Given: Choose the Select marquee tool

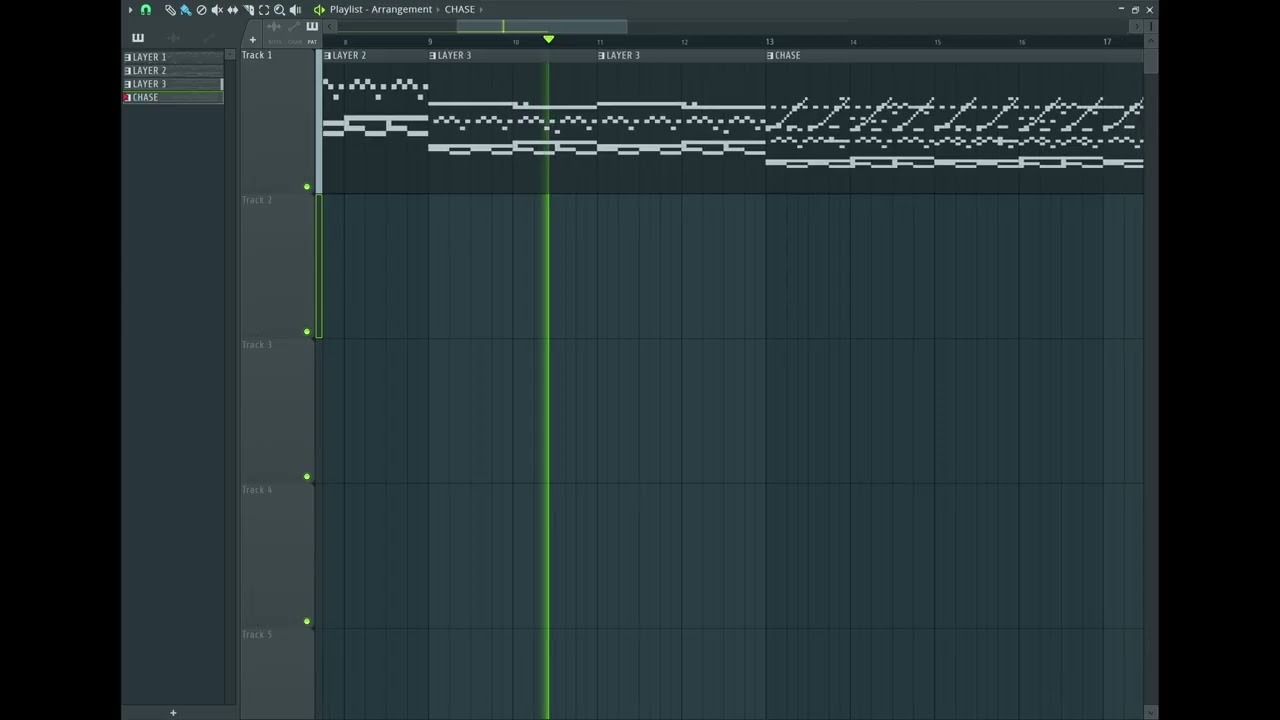Looking at the screenshot, I should pos(264,9).
